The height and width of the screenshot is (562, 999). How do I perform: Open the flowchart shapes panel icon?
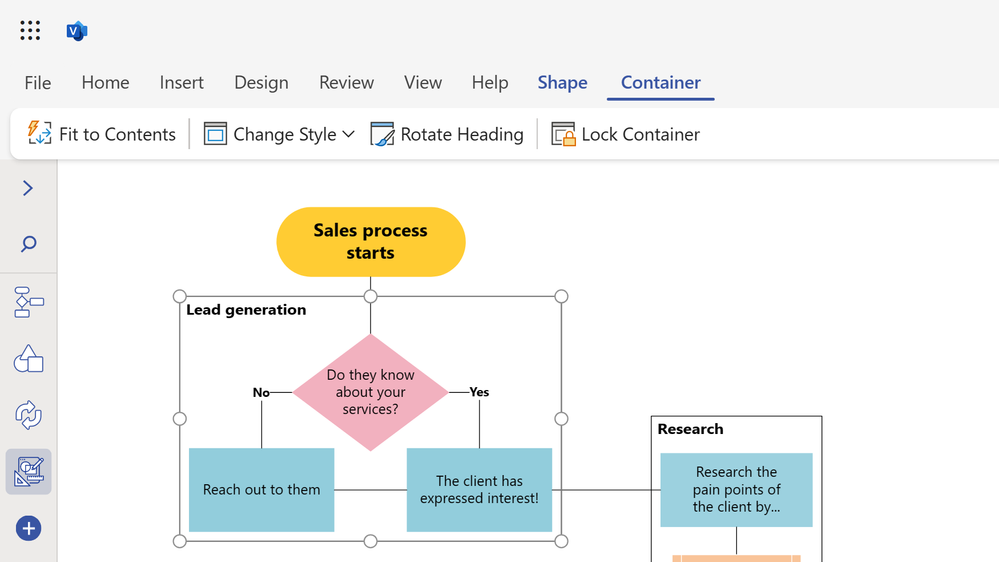click(28, 302)
